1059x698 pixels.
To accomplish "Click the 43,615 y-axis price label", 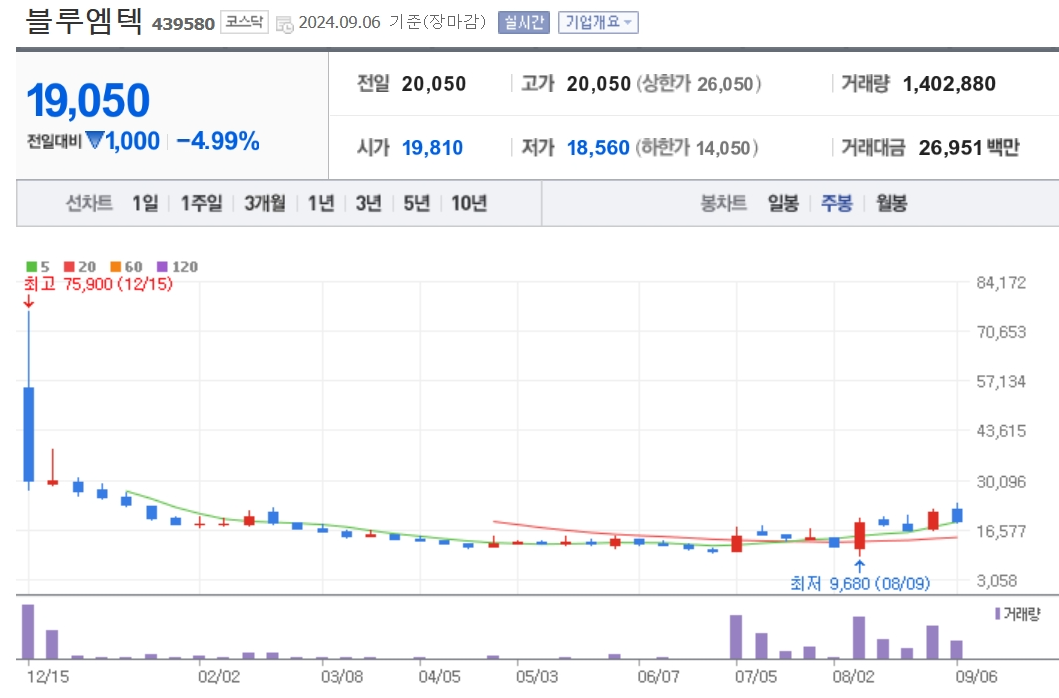I will pyautogui.click(x=1001, y=430).
